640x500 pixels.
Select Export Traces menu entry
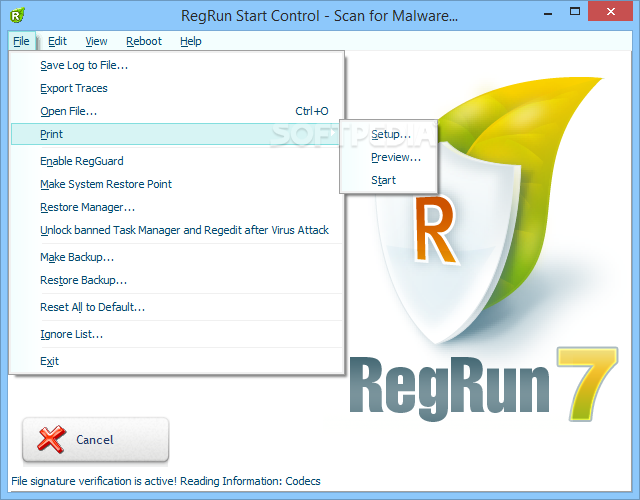coord(176,88)
